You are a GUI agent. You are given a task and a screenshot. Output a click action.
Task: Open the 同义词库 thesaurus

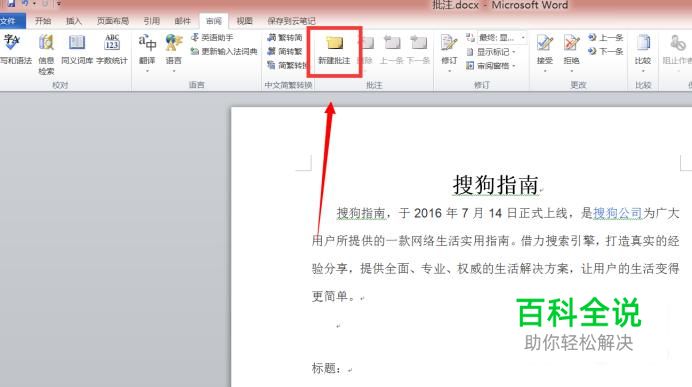click(x=77, y=49)
